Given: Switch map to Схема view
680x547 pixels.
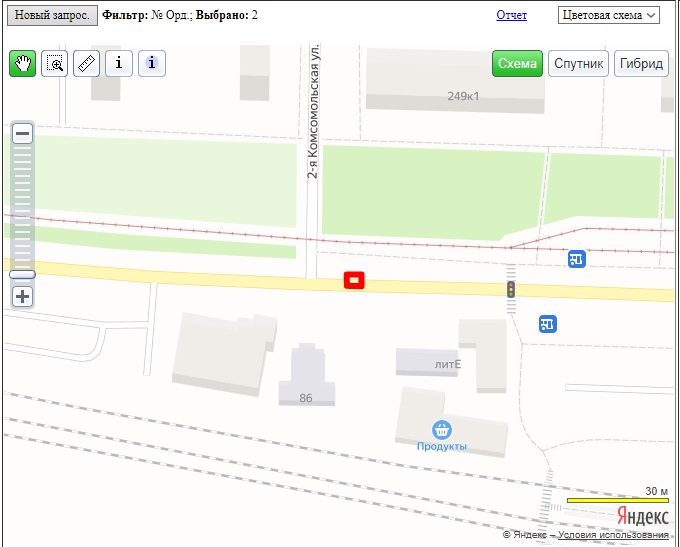Looking at the screenshot, I should (517, 63).
